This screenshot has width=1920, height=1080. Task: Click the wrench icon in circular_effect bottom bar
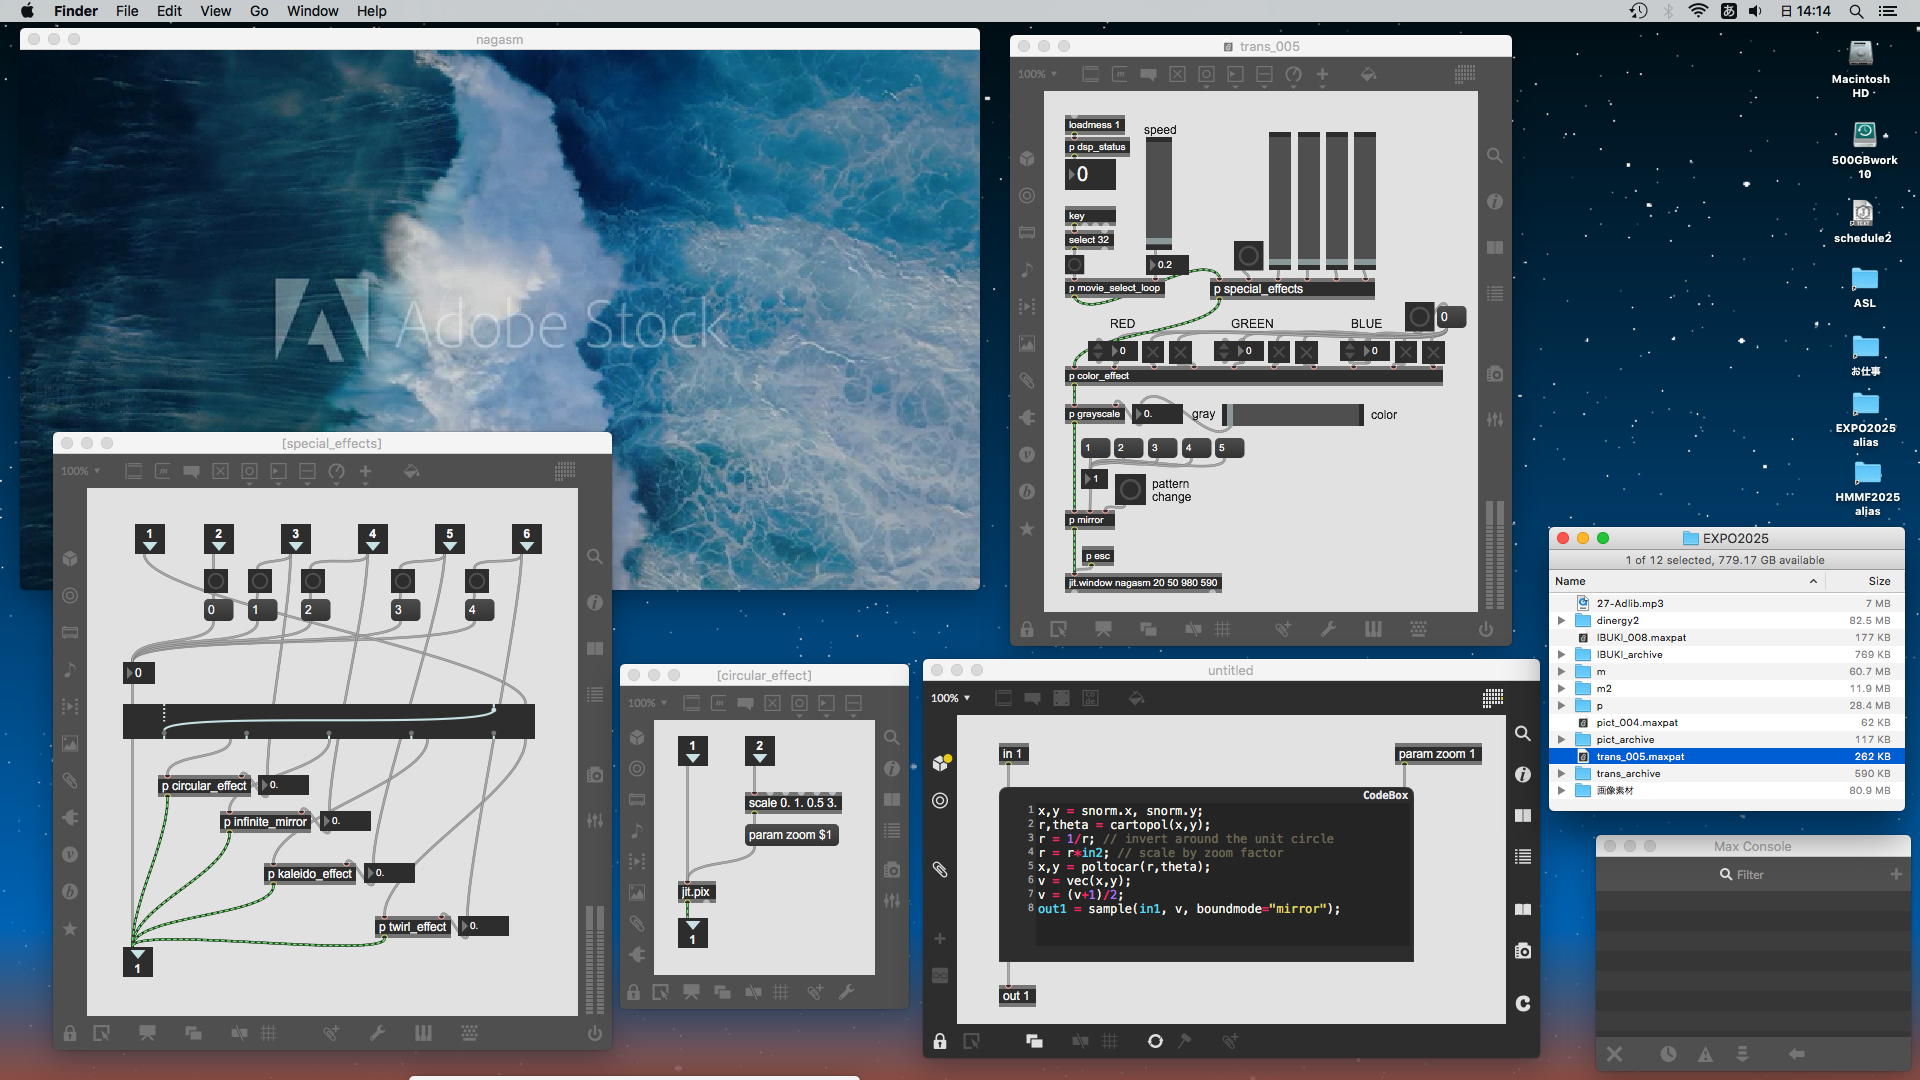click(846, 992)
